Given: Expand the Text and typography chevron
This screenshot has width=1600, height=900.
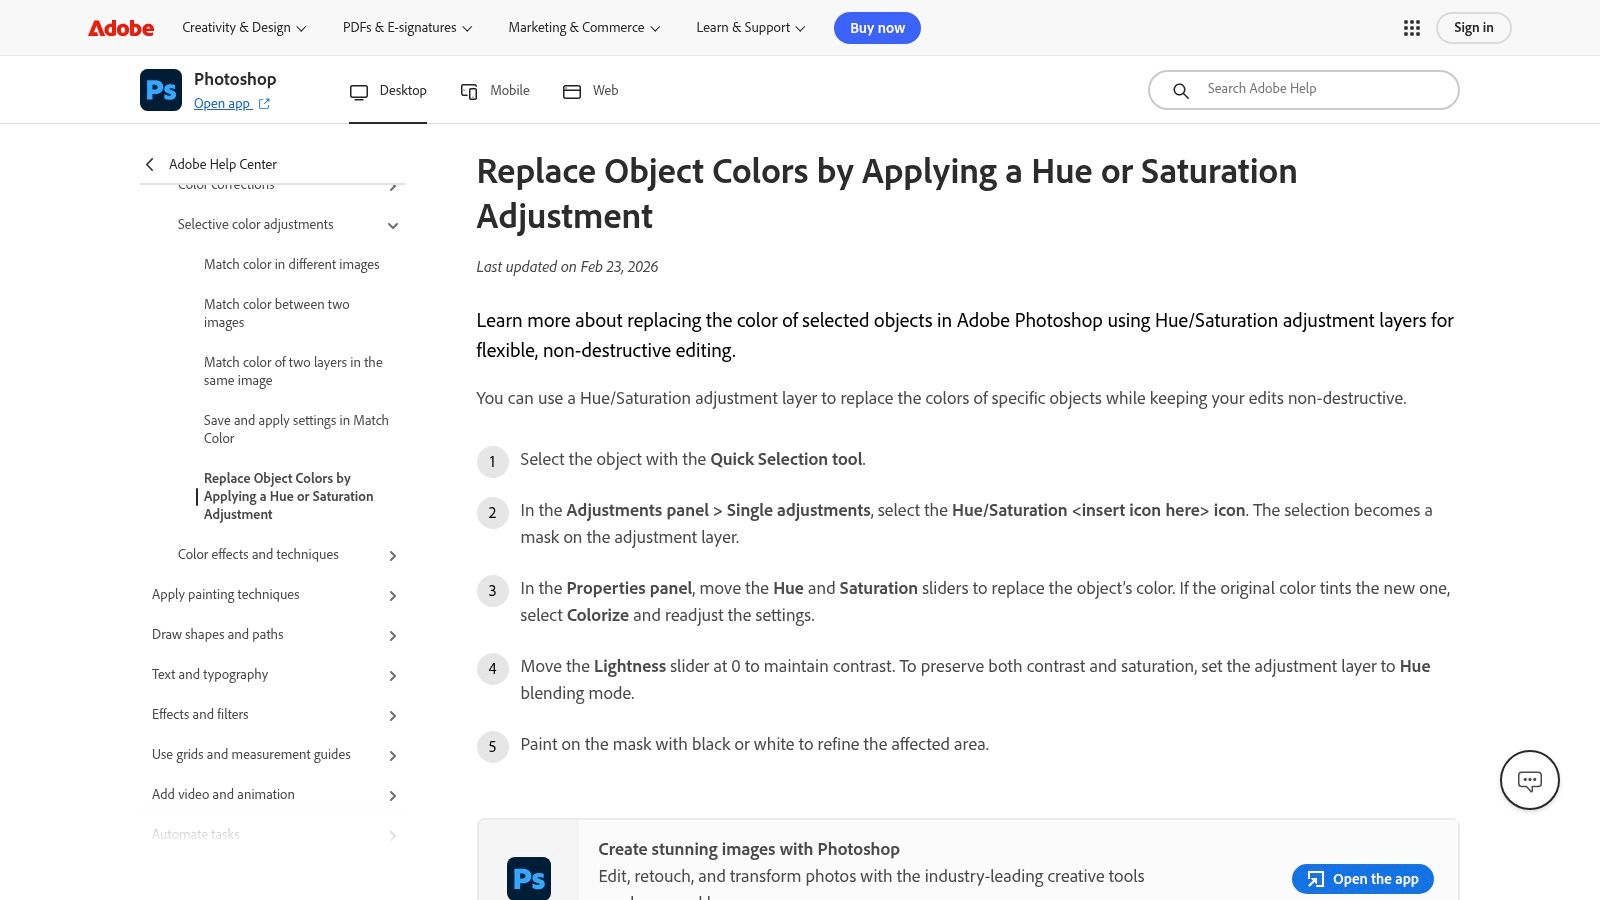Looking at the screenshot, I should pos(393,676).
